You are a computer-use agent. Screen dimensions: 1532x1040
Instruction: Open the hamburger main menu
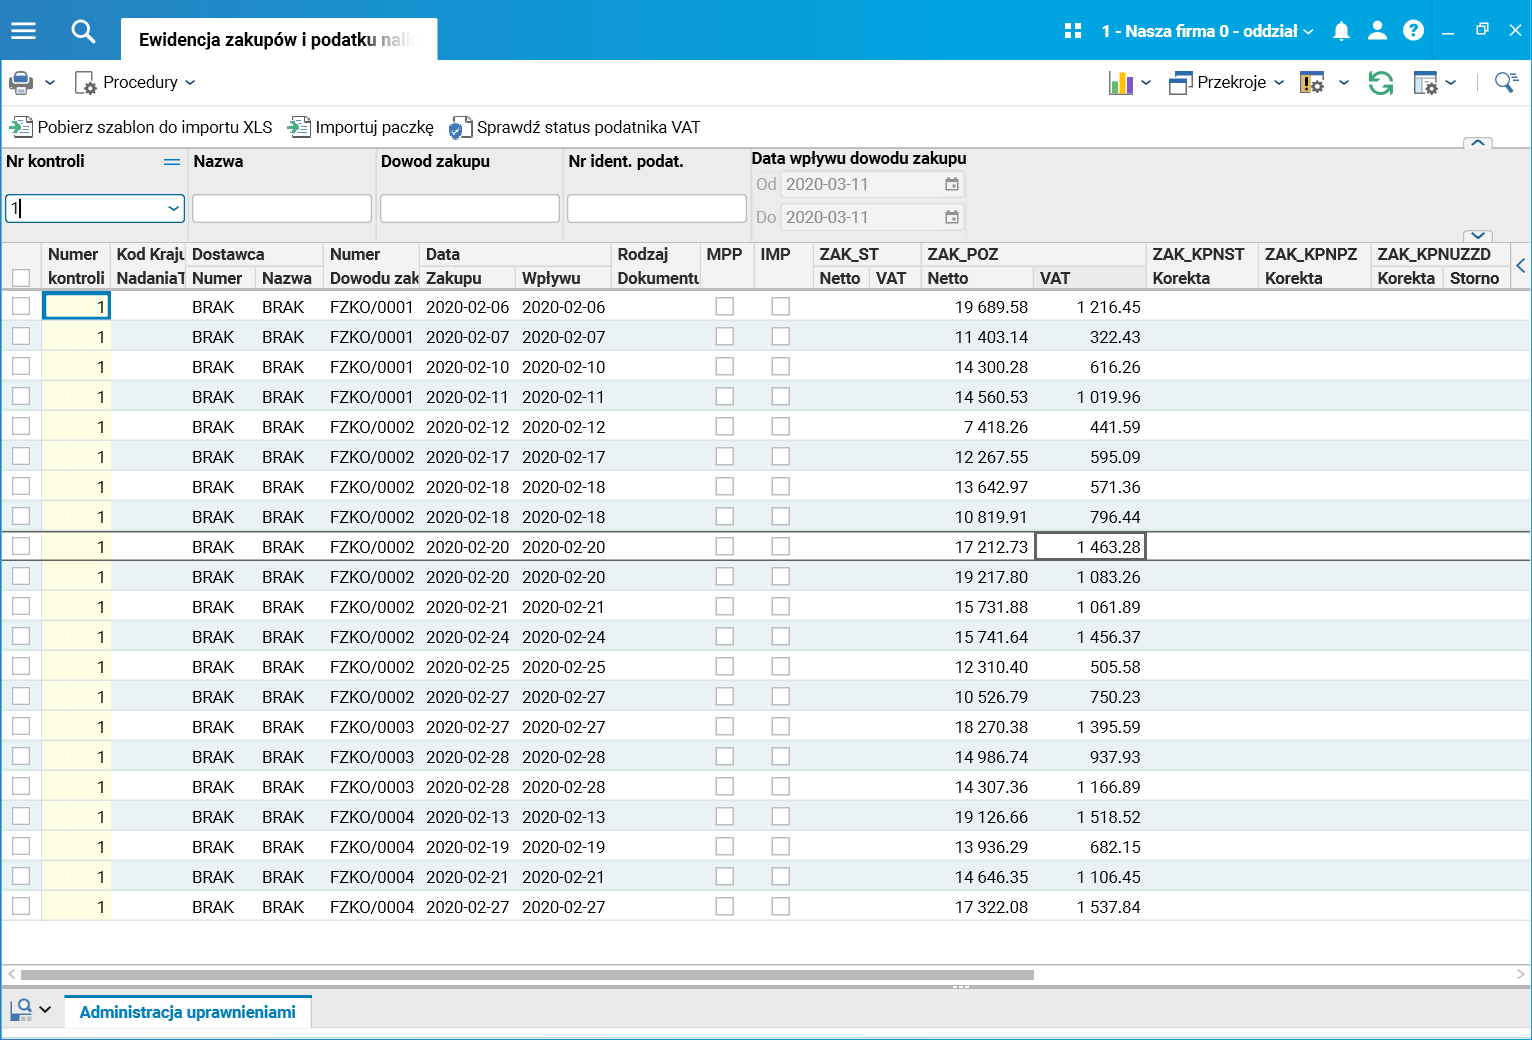(x=23, y=31)
